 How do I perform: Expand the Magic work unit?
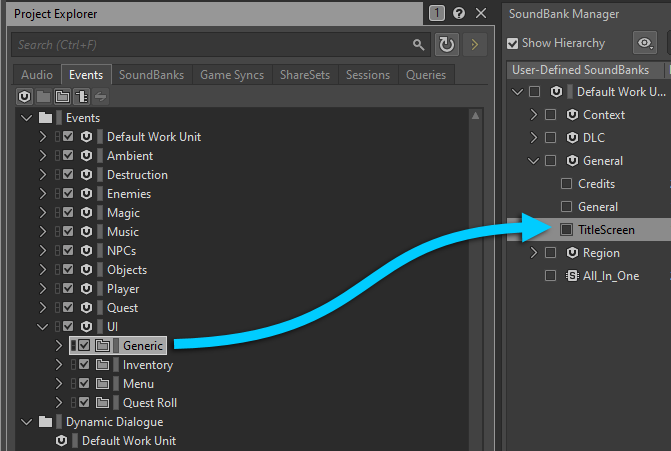pyautogui.click(x=42, y=213)
